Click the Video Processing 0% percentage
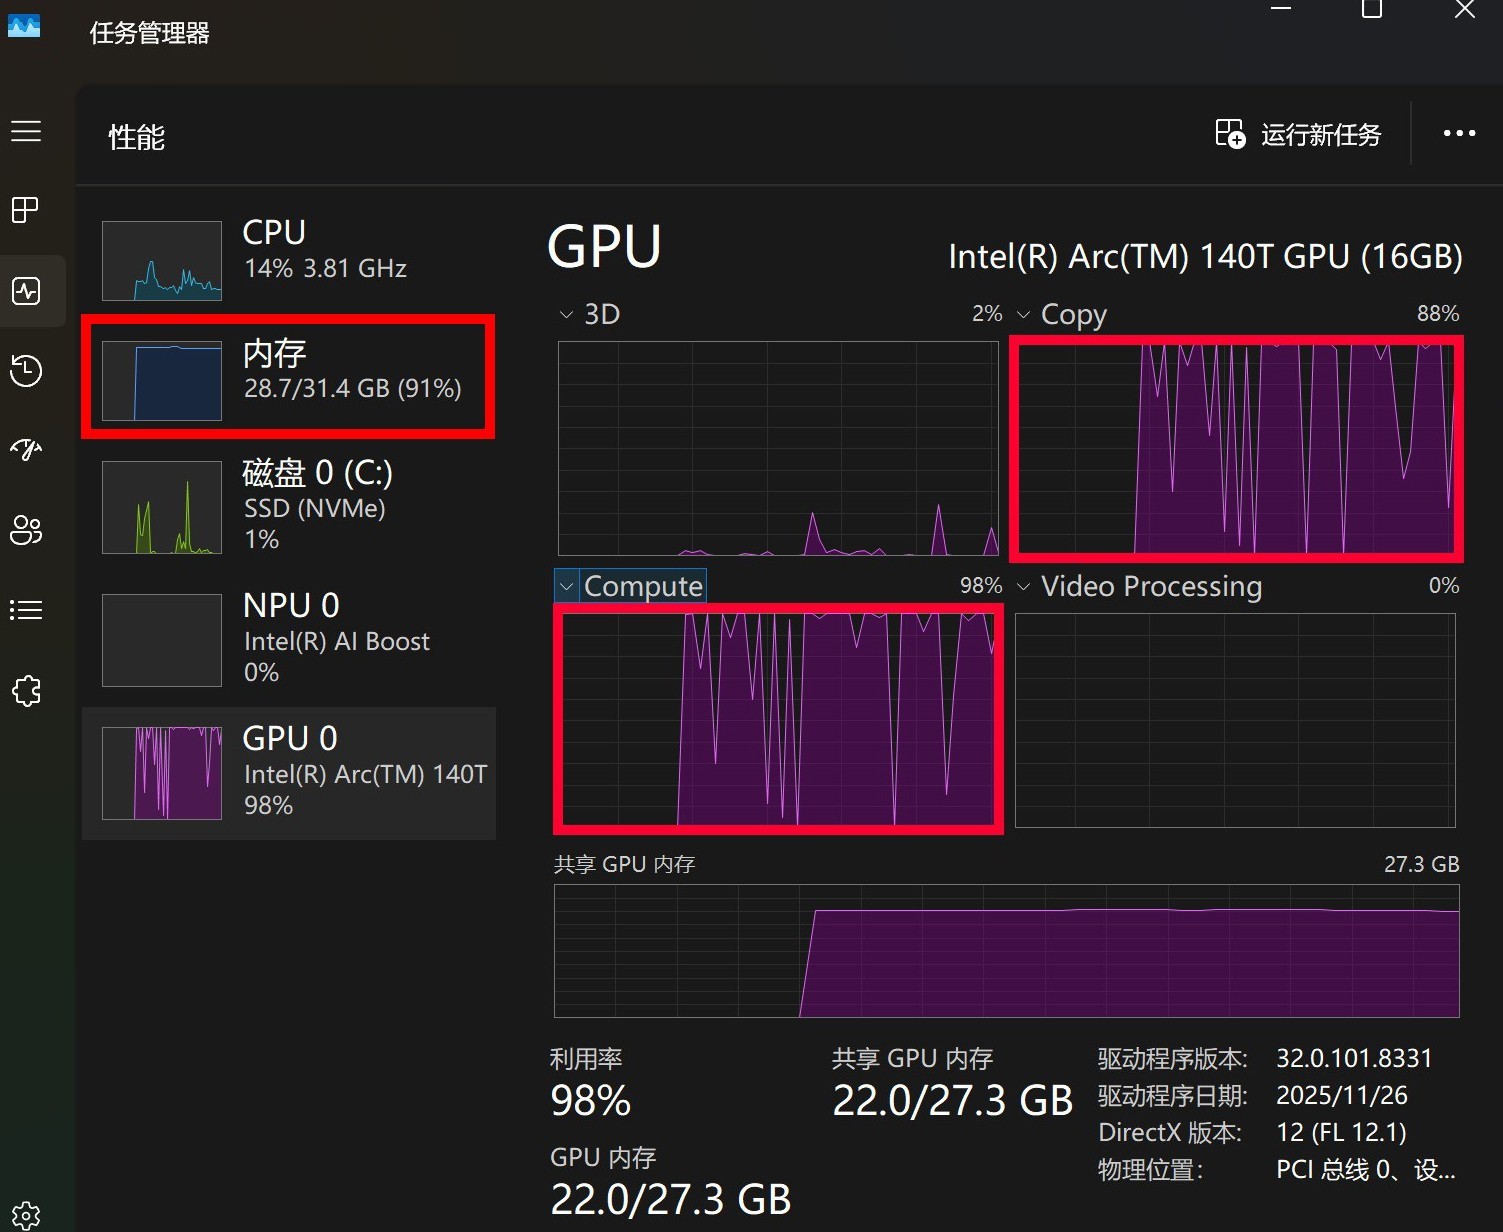1503x1232 pixels. tap(1444, 586)
